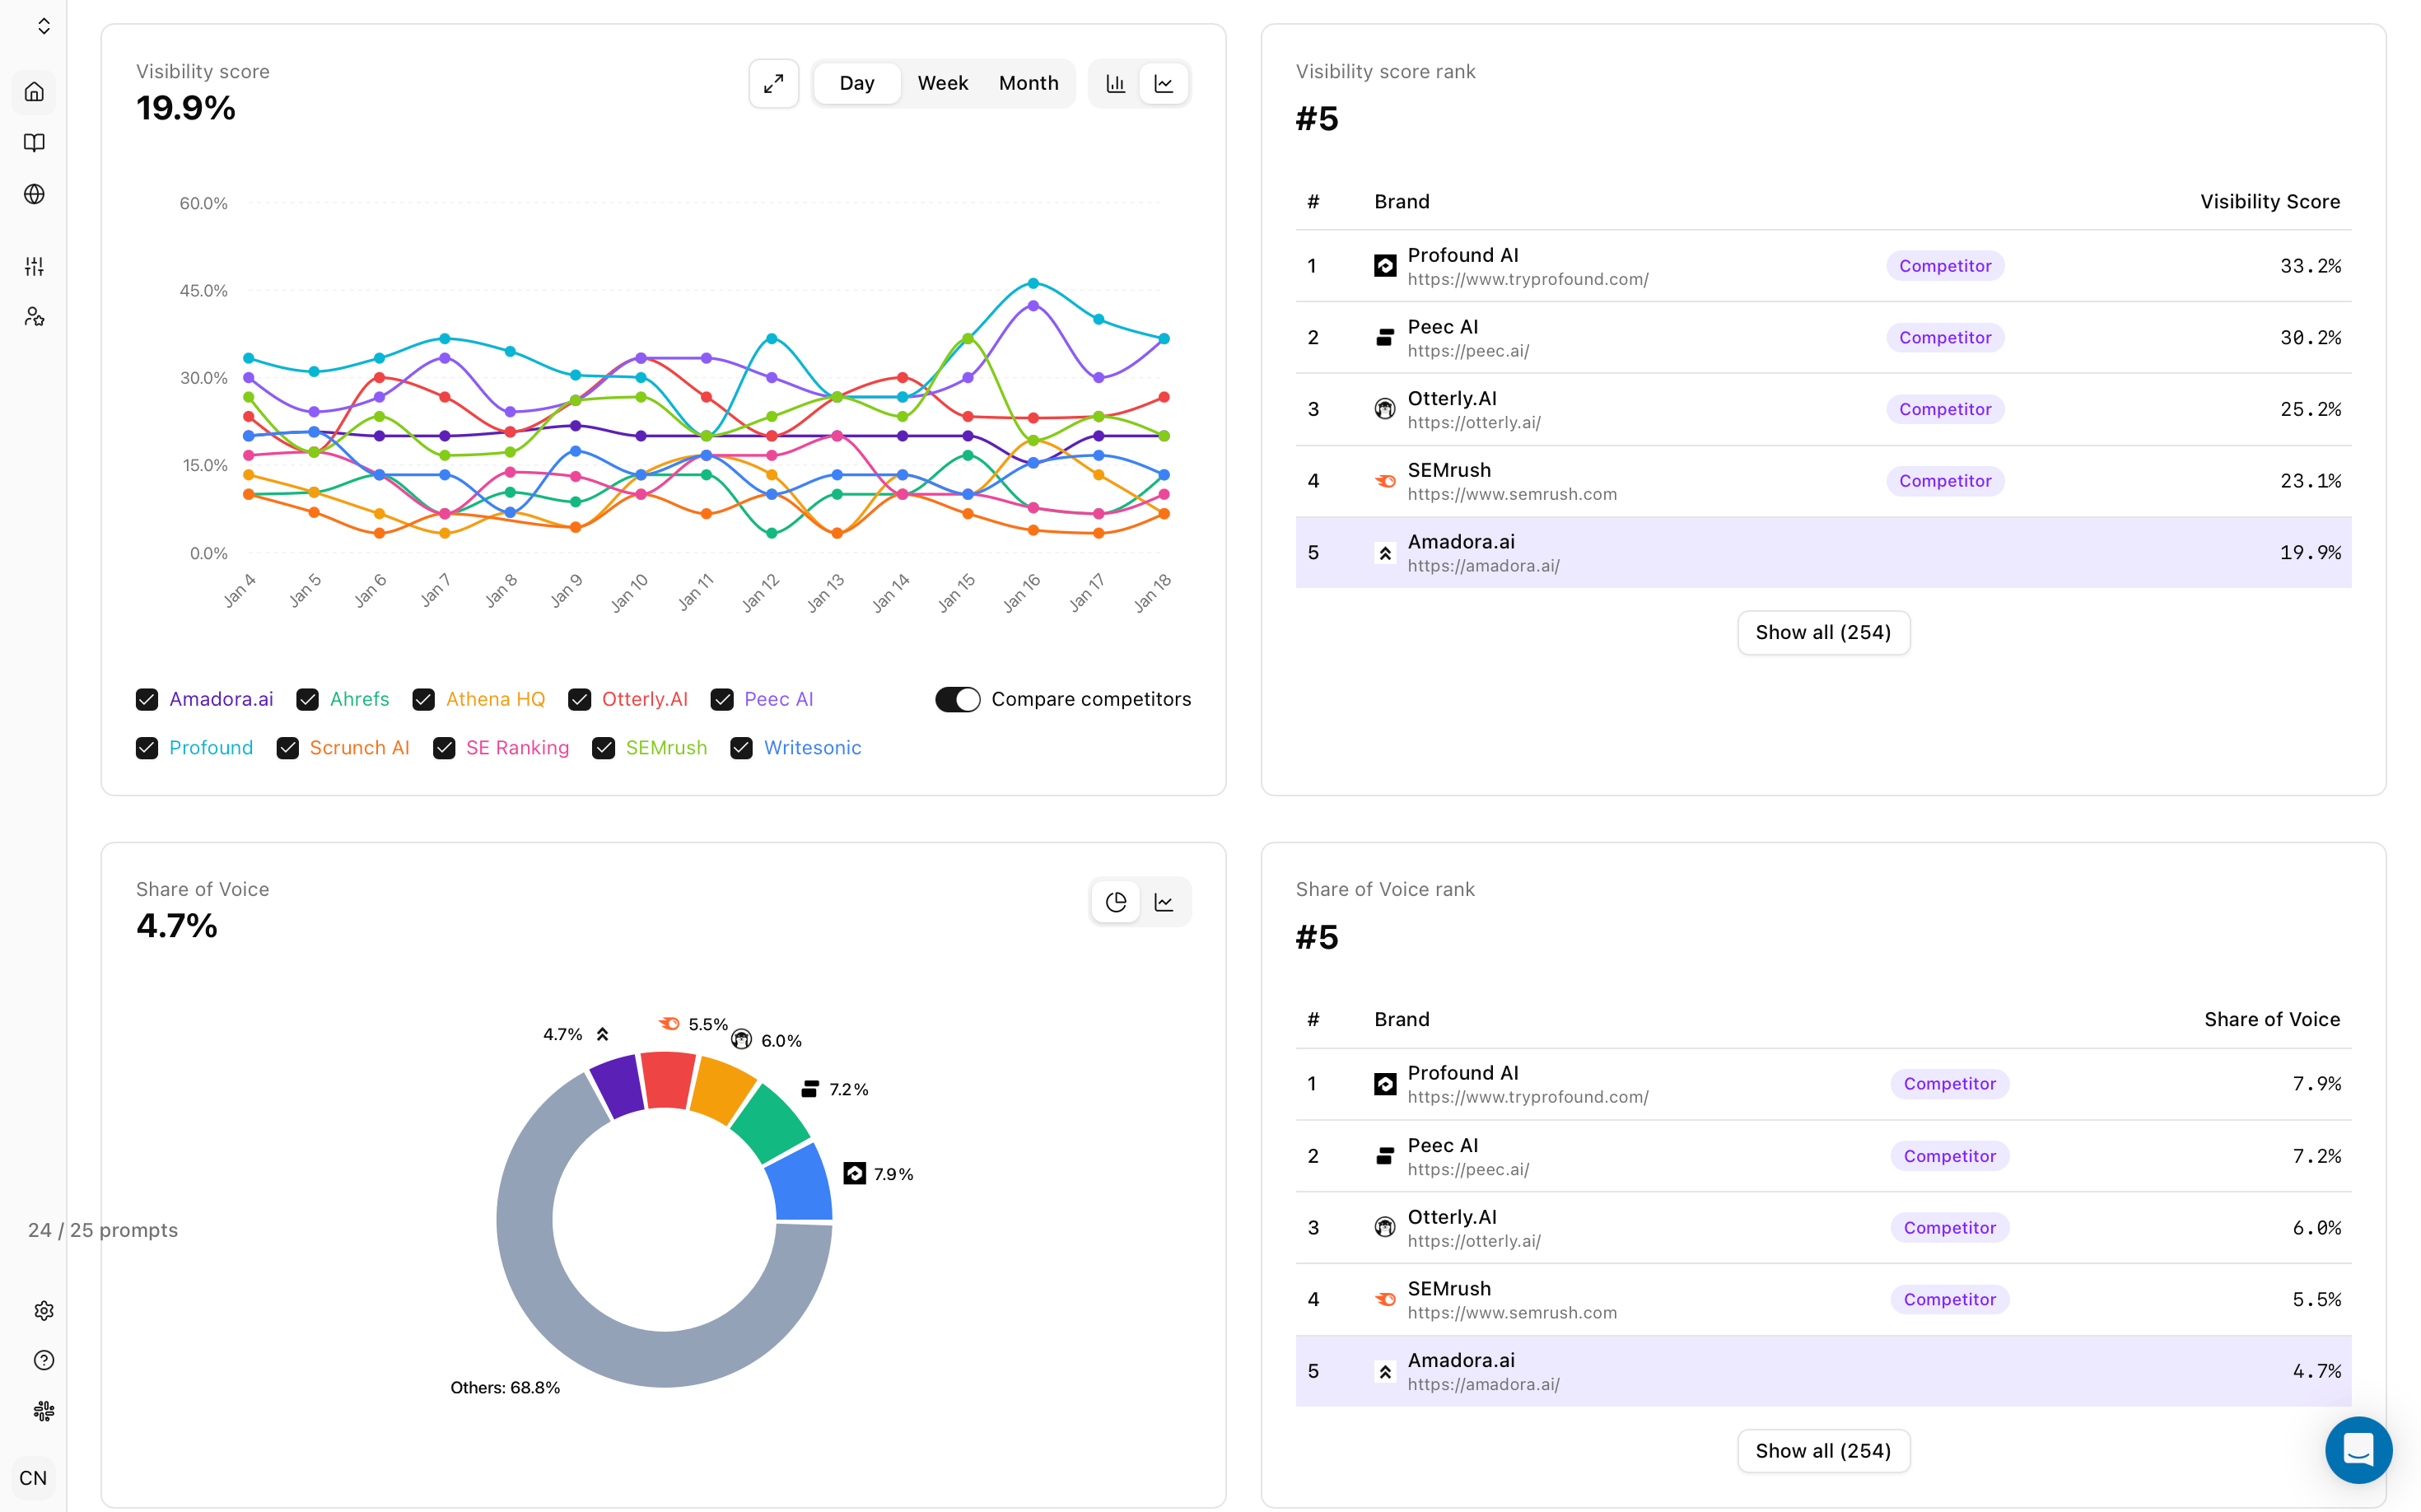The height and width of the screenshot is (1512, 2421).
Task: Click the blue 7.9% donut segment
Action: 802,1185
